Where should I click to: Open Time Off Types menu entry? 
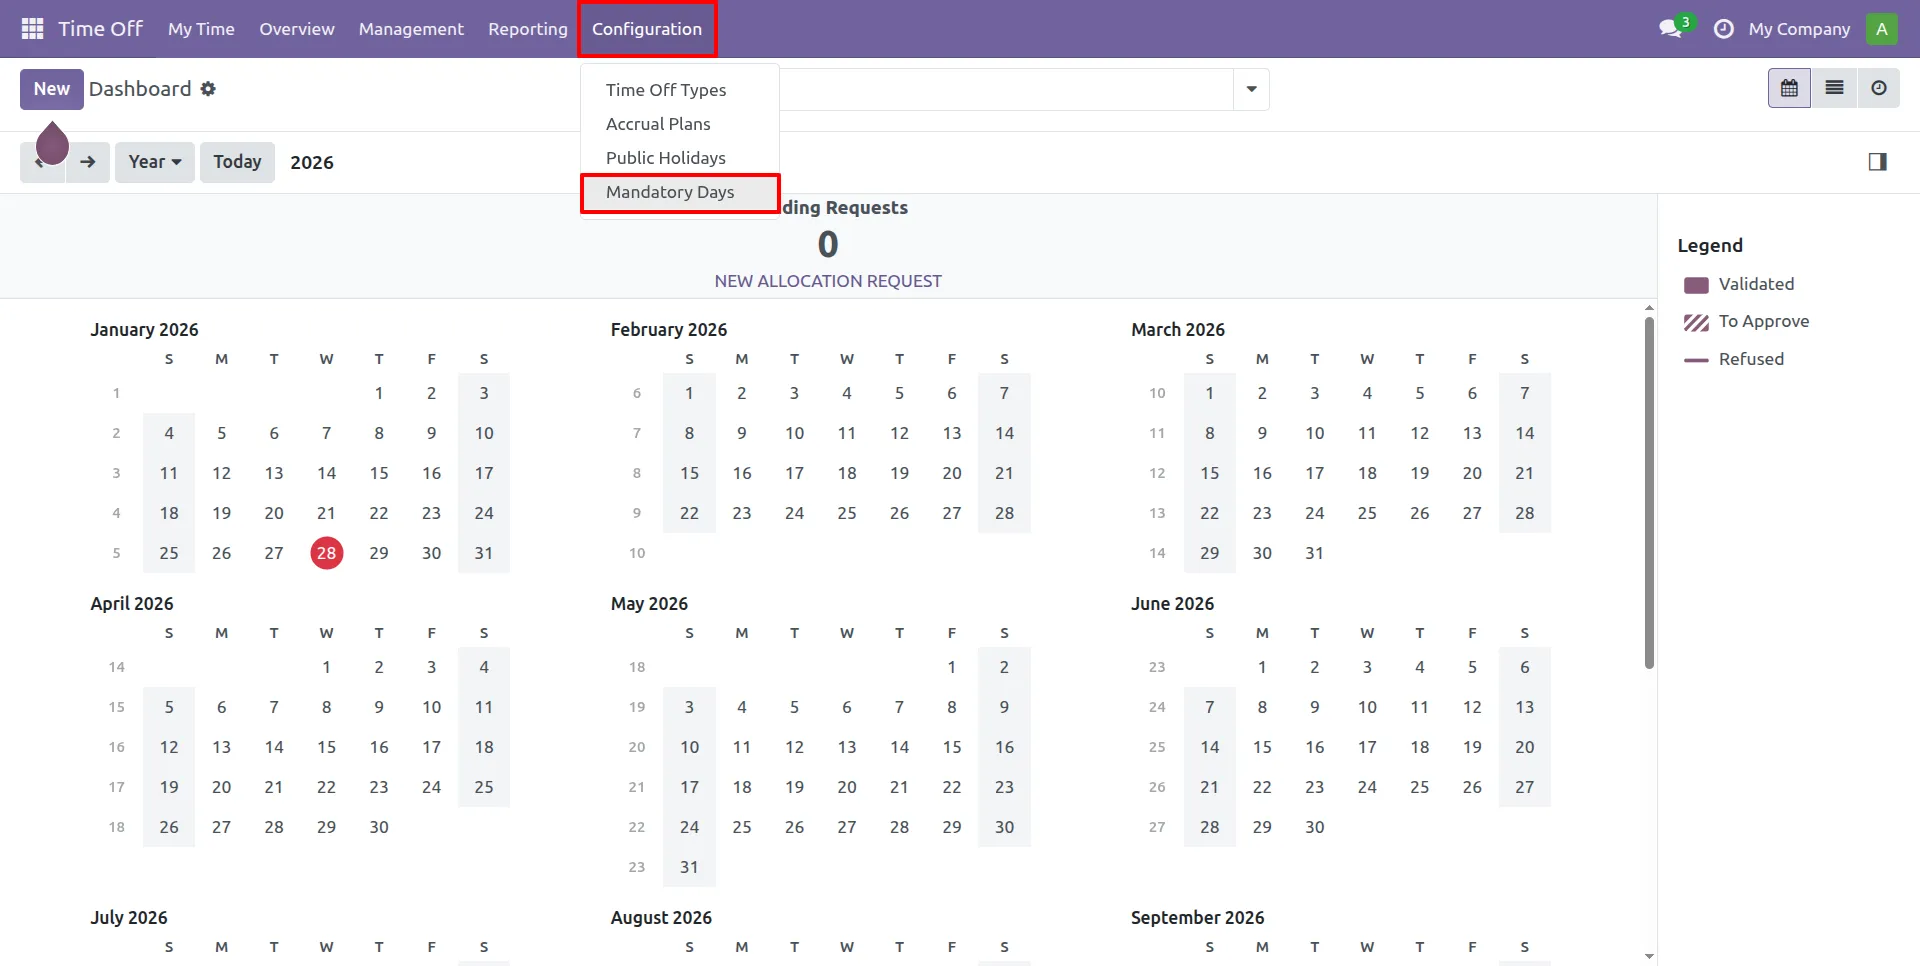[666, 90]
